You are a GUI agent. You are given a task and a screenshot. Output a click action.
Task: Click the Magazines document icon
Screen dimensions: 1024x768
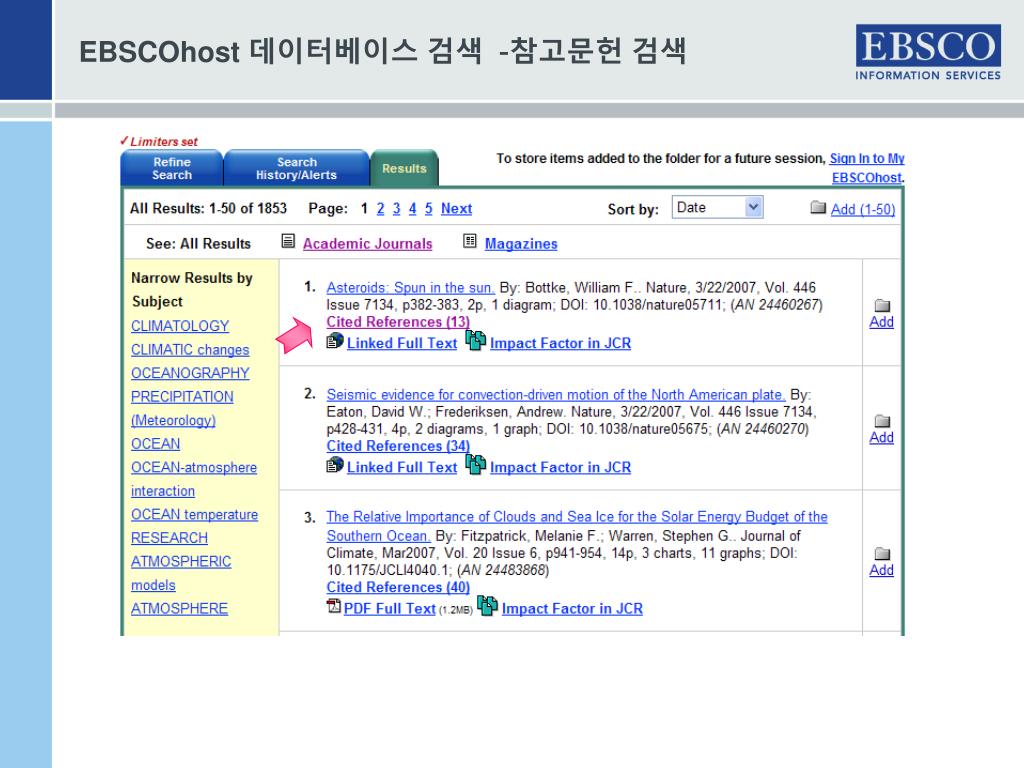[x=470, y=241]
